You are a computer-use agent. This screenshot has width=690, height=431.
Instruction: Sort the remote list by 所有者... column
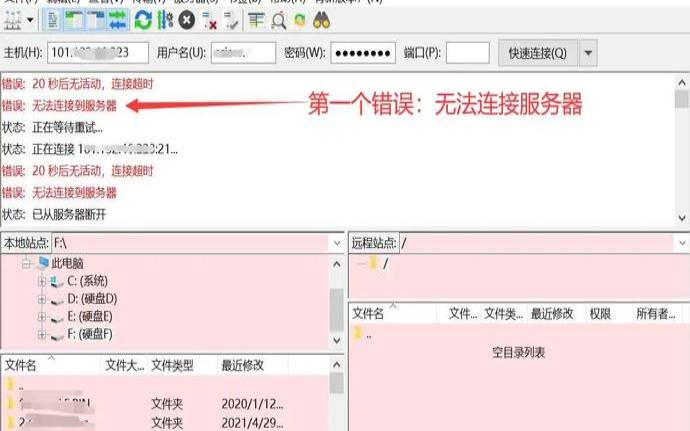point(658,313)
